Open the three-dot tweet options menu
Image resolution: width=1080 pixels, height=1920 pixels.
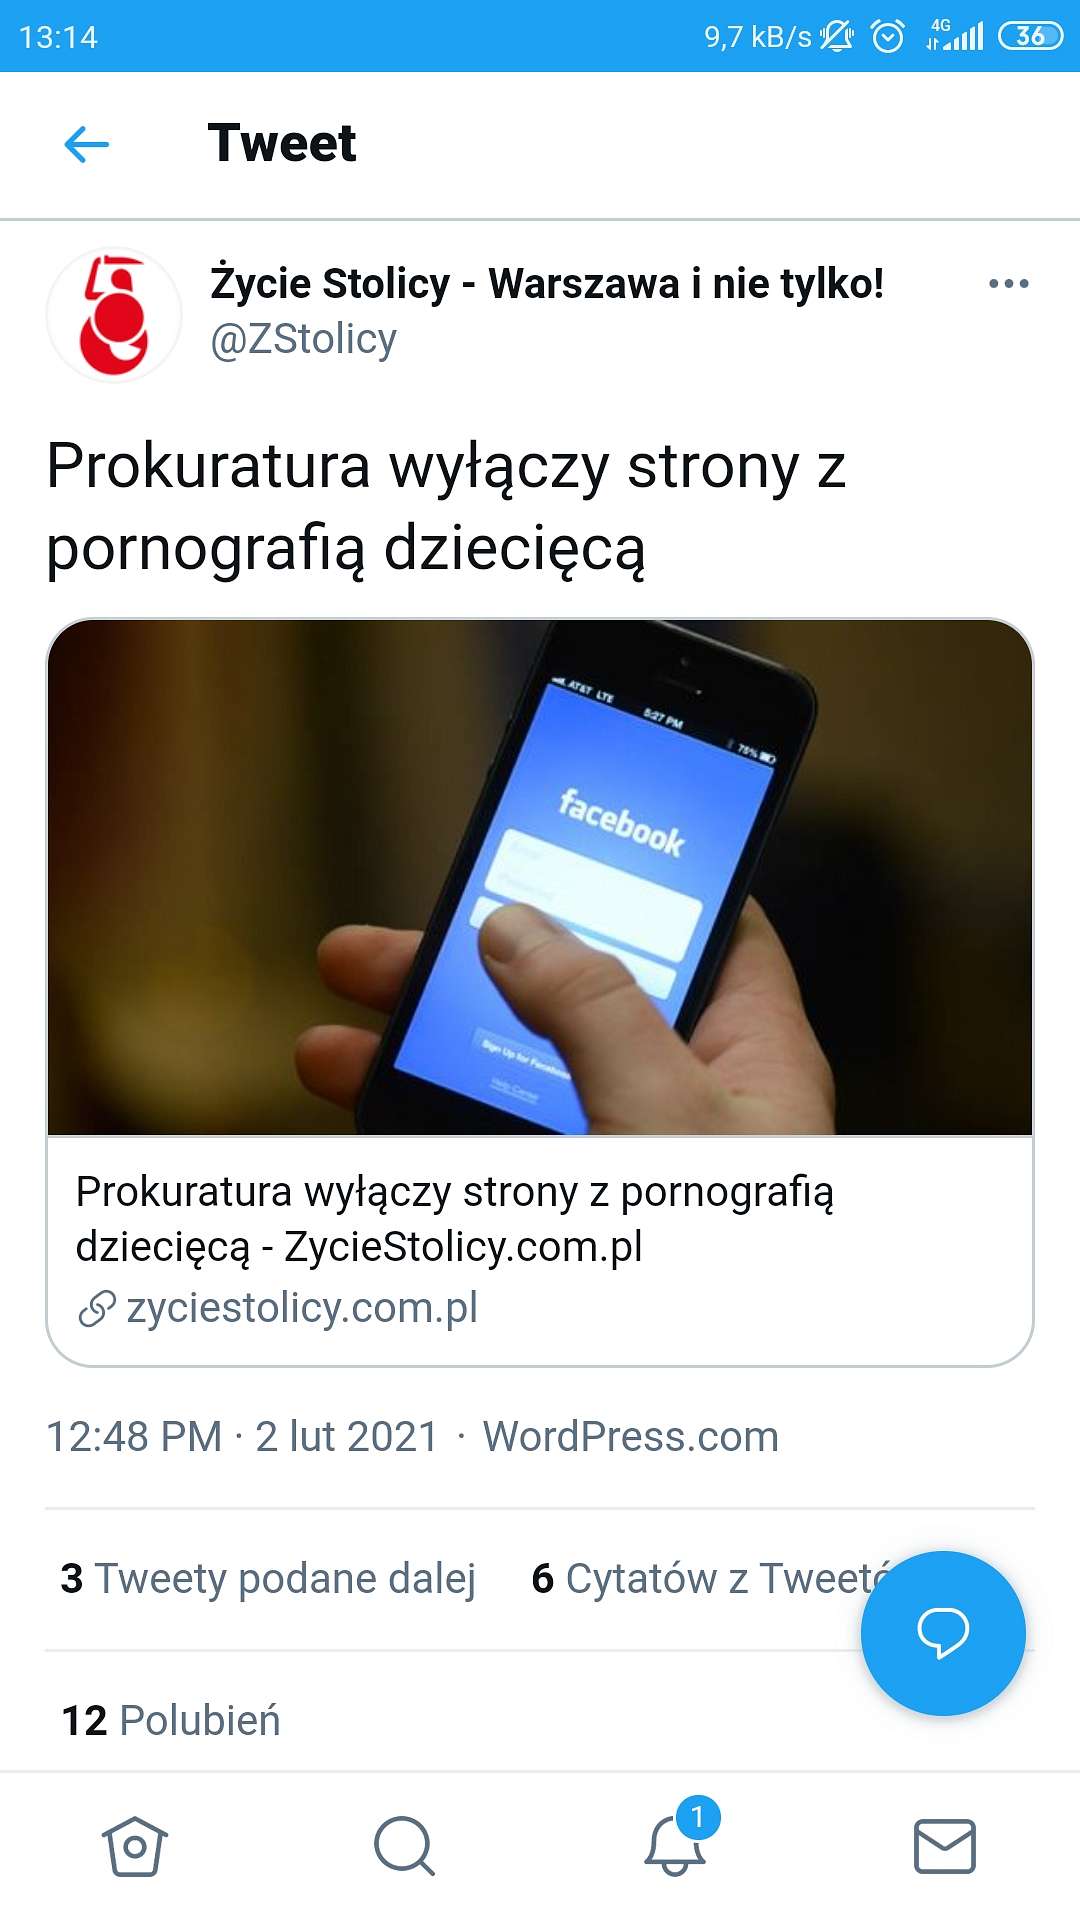coord(1008,284)
